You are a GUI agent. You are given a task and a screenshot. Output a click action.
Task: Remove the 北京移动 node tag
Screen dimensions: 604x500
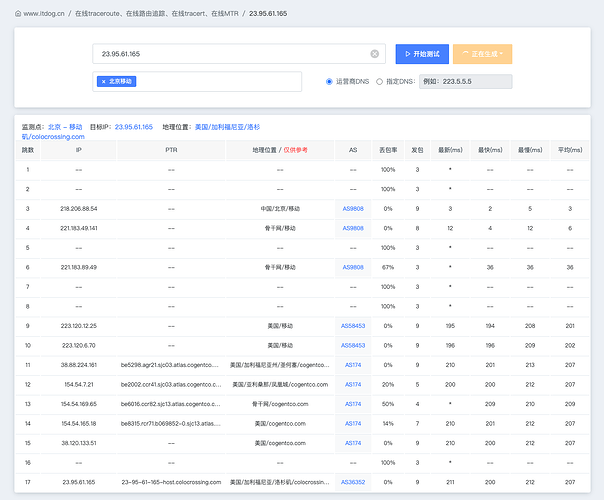pyautogui.click(x=103, y=82)
